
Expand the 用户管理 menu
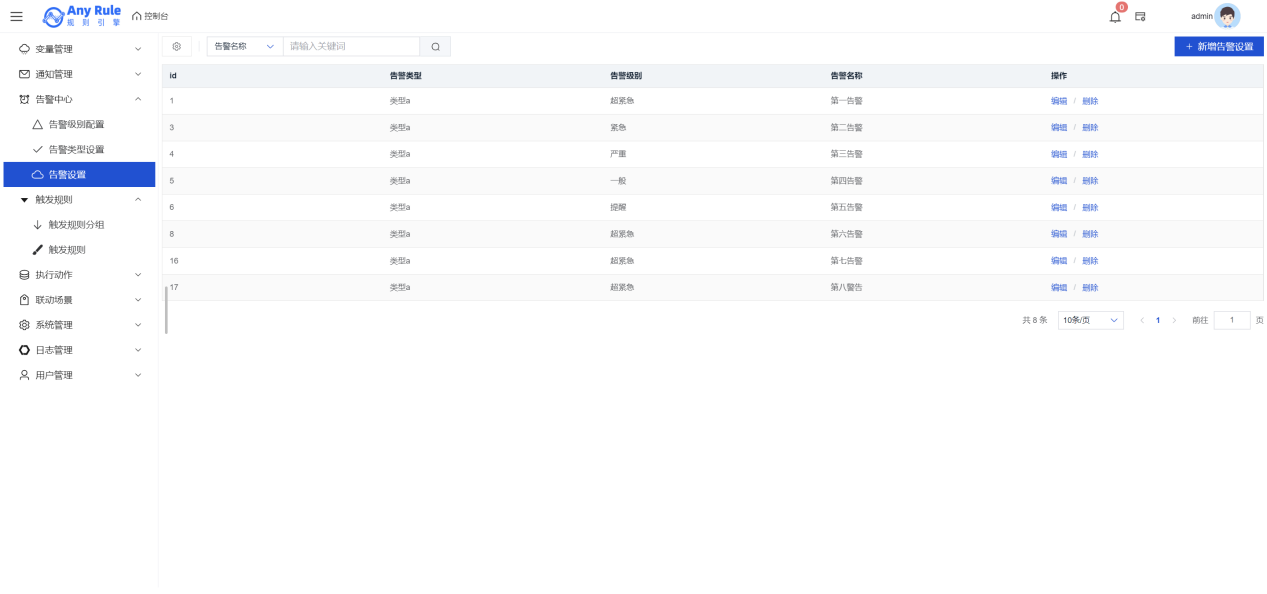click(79, 374)
